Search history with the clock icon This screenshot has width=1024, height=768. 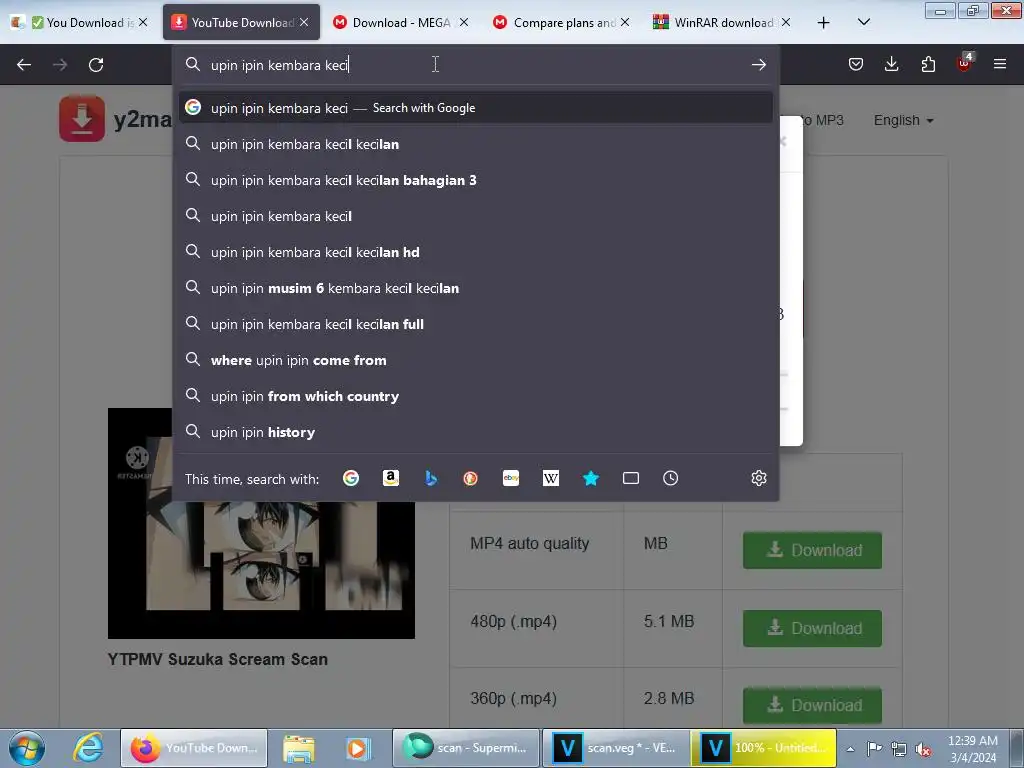(671, 479)
